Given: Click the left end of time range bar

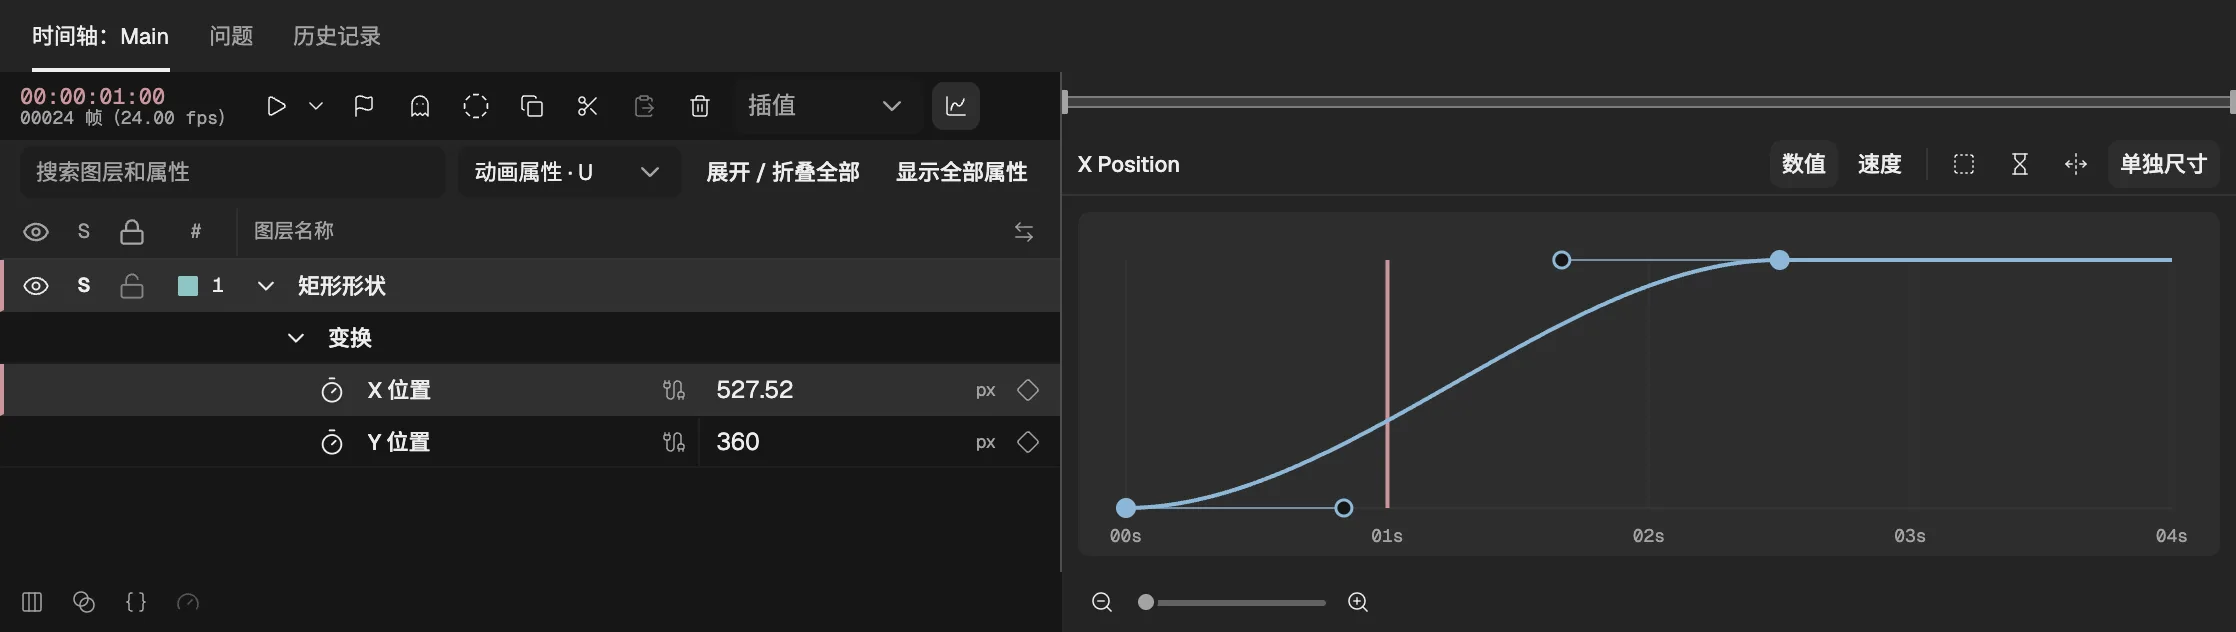Looking at the screenshot, I should click(x=1065, y=101).
